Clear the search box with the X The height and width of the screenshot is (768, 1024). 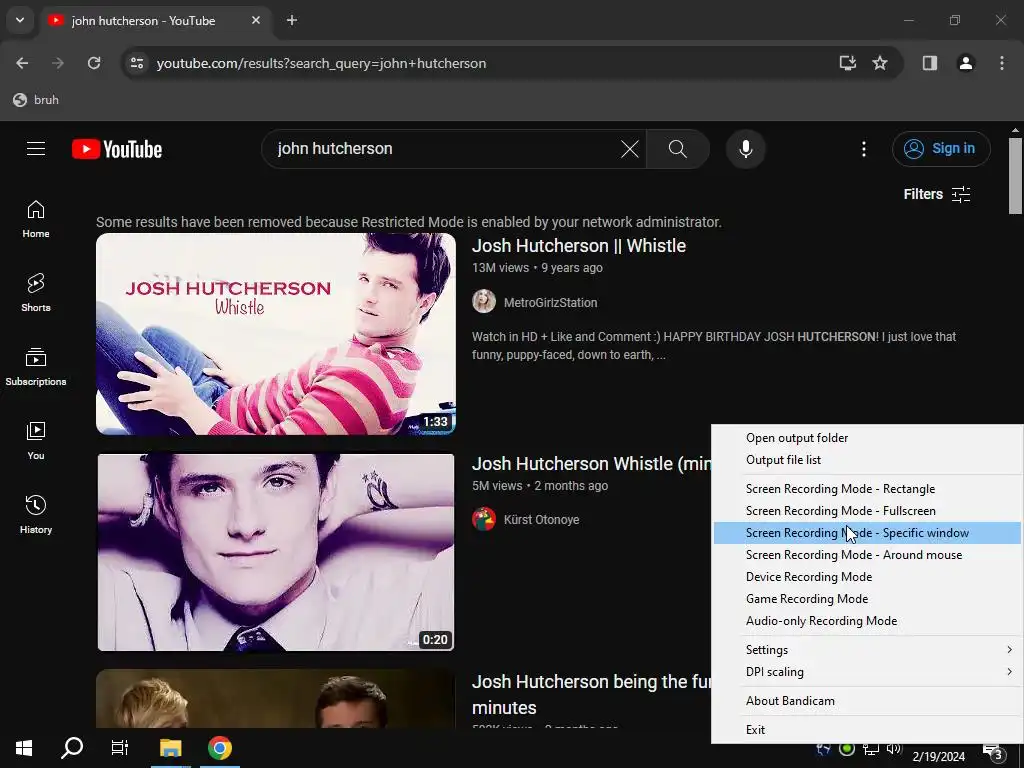click(630, 149)
